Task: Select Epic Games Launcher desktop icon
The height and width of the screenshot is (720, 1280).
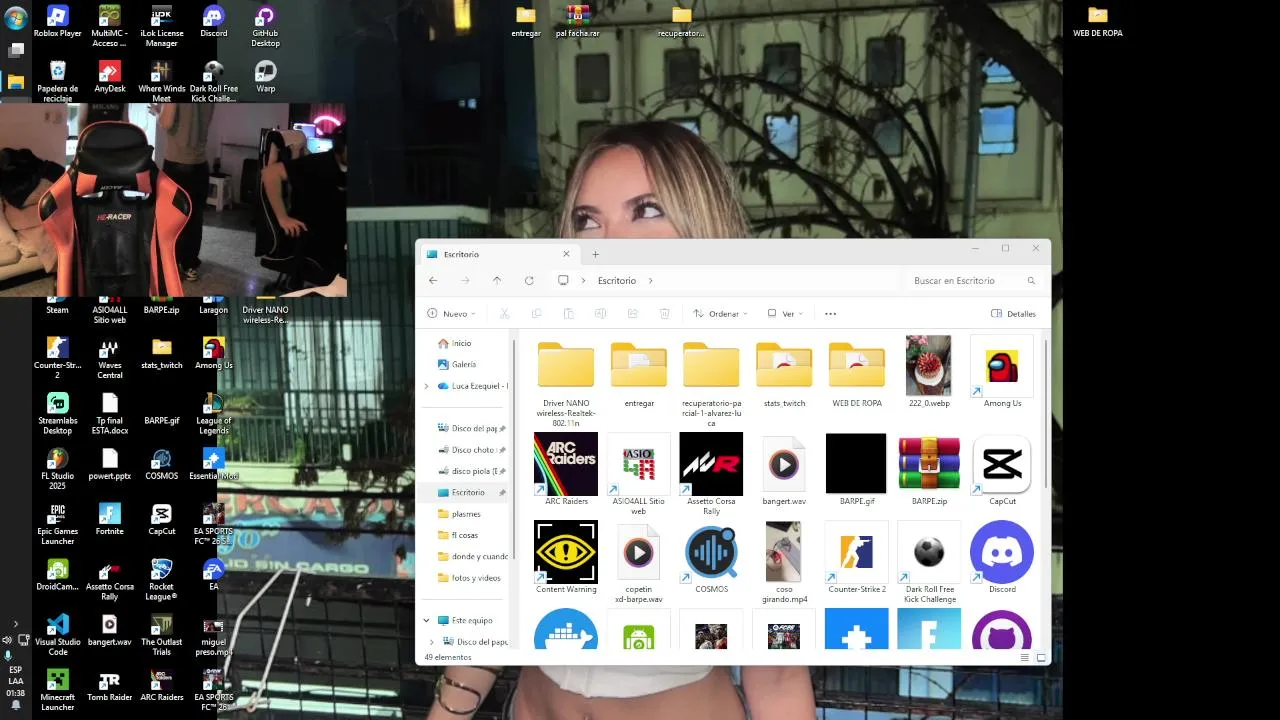Action: 58,524
